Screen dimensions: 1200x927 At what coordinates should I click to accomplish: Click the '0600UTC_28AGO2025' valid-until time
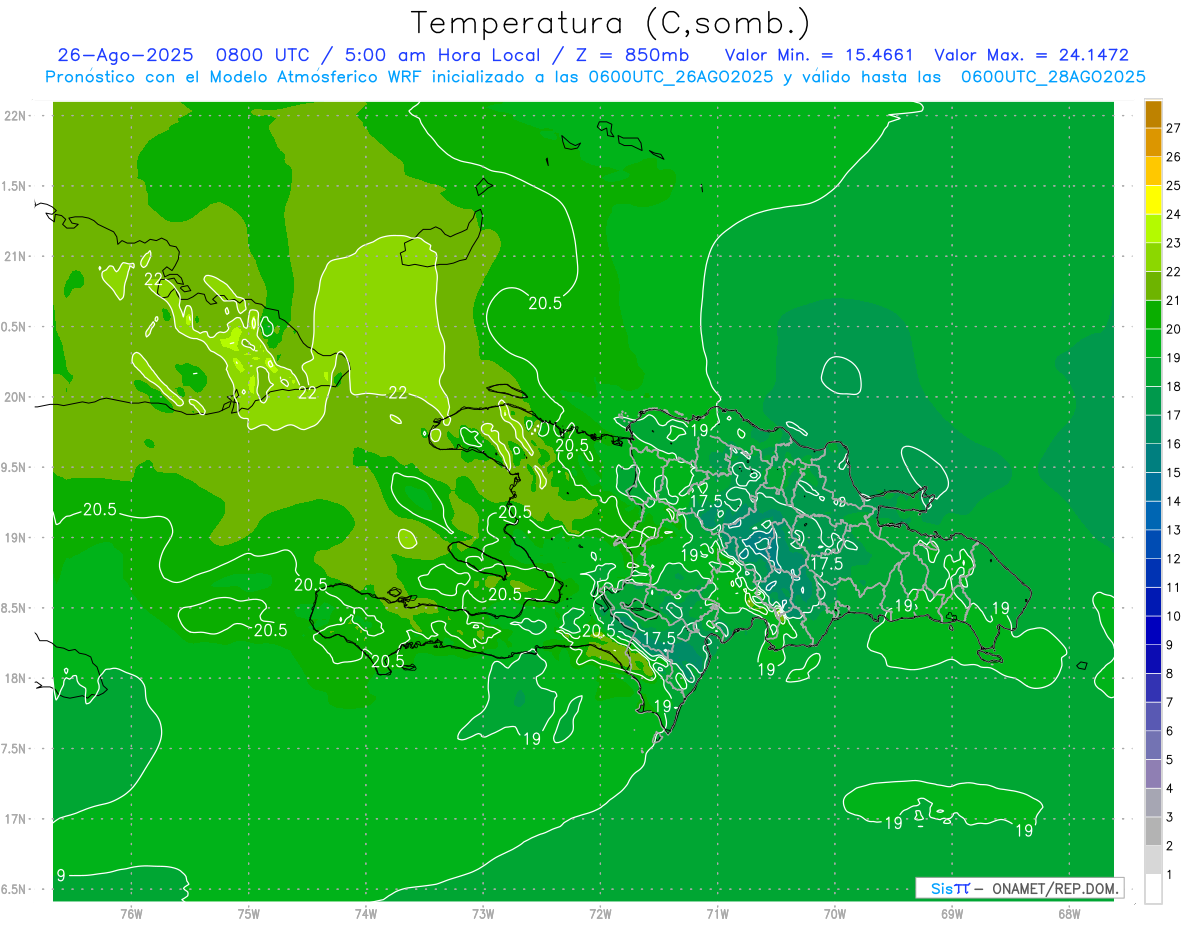(x=1053, y=77)
